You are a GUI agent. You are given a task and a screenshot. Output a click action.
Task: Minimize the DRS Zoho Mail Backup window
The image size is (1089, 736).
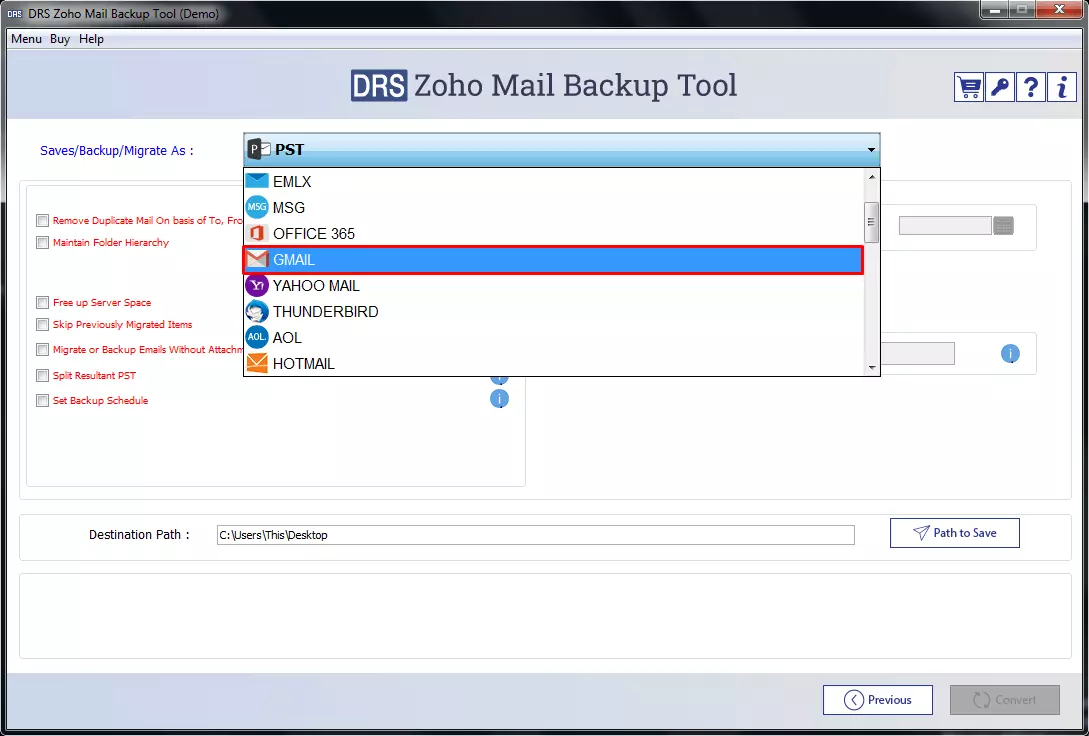tap(994, 10)
